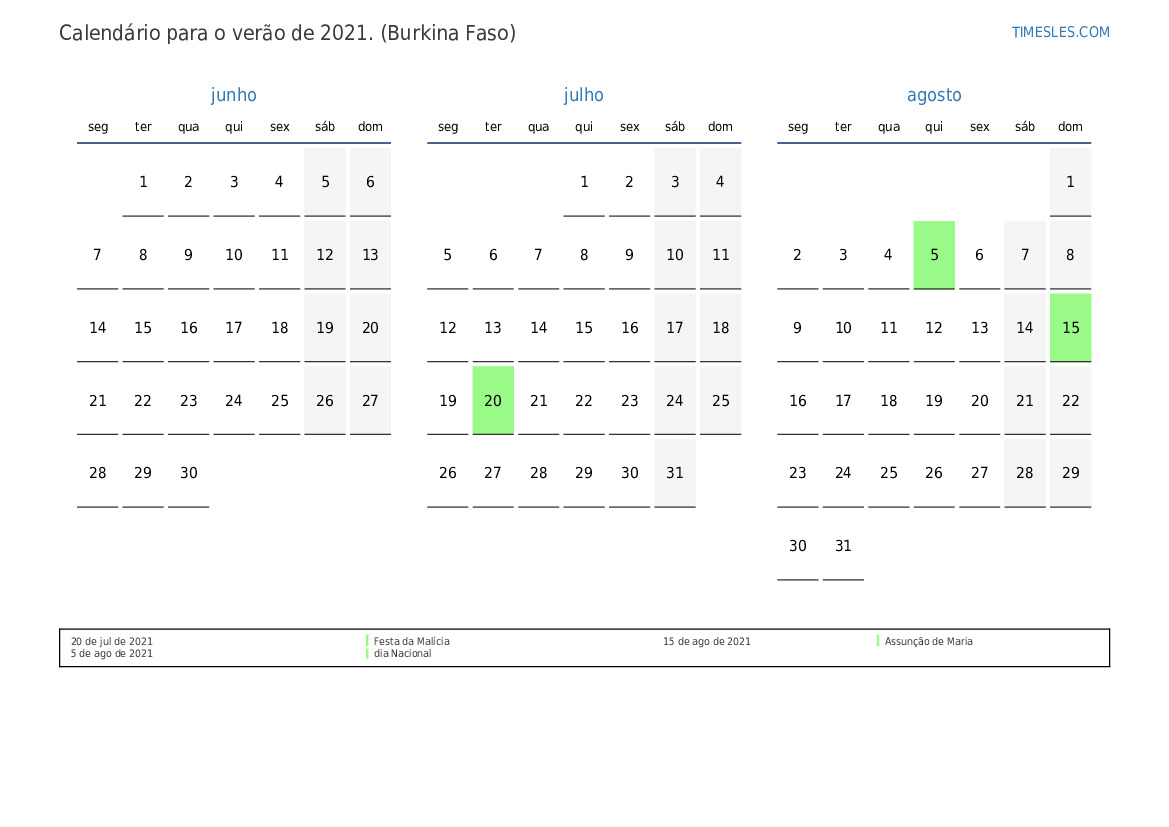
Task: Click the Festa da Malícia legend entry
Action: (x=411, y=641)
